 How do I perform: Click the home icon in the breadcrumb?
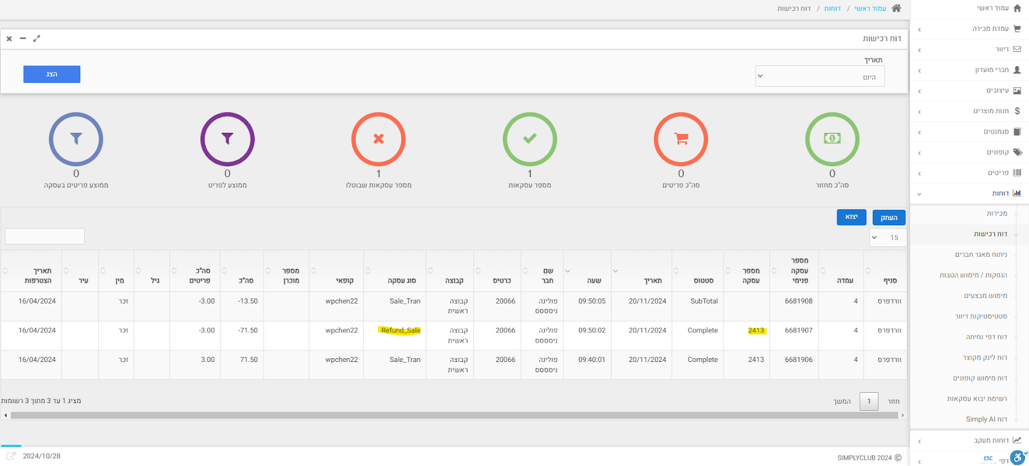pos(896,8)
